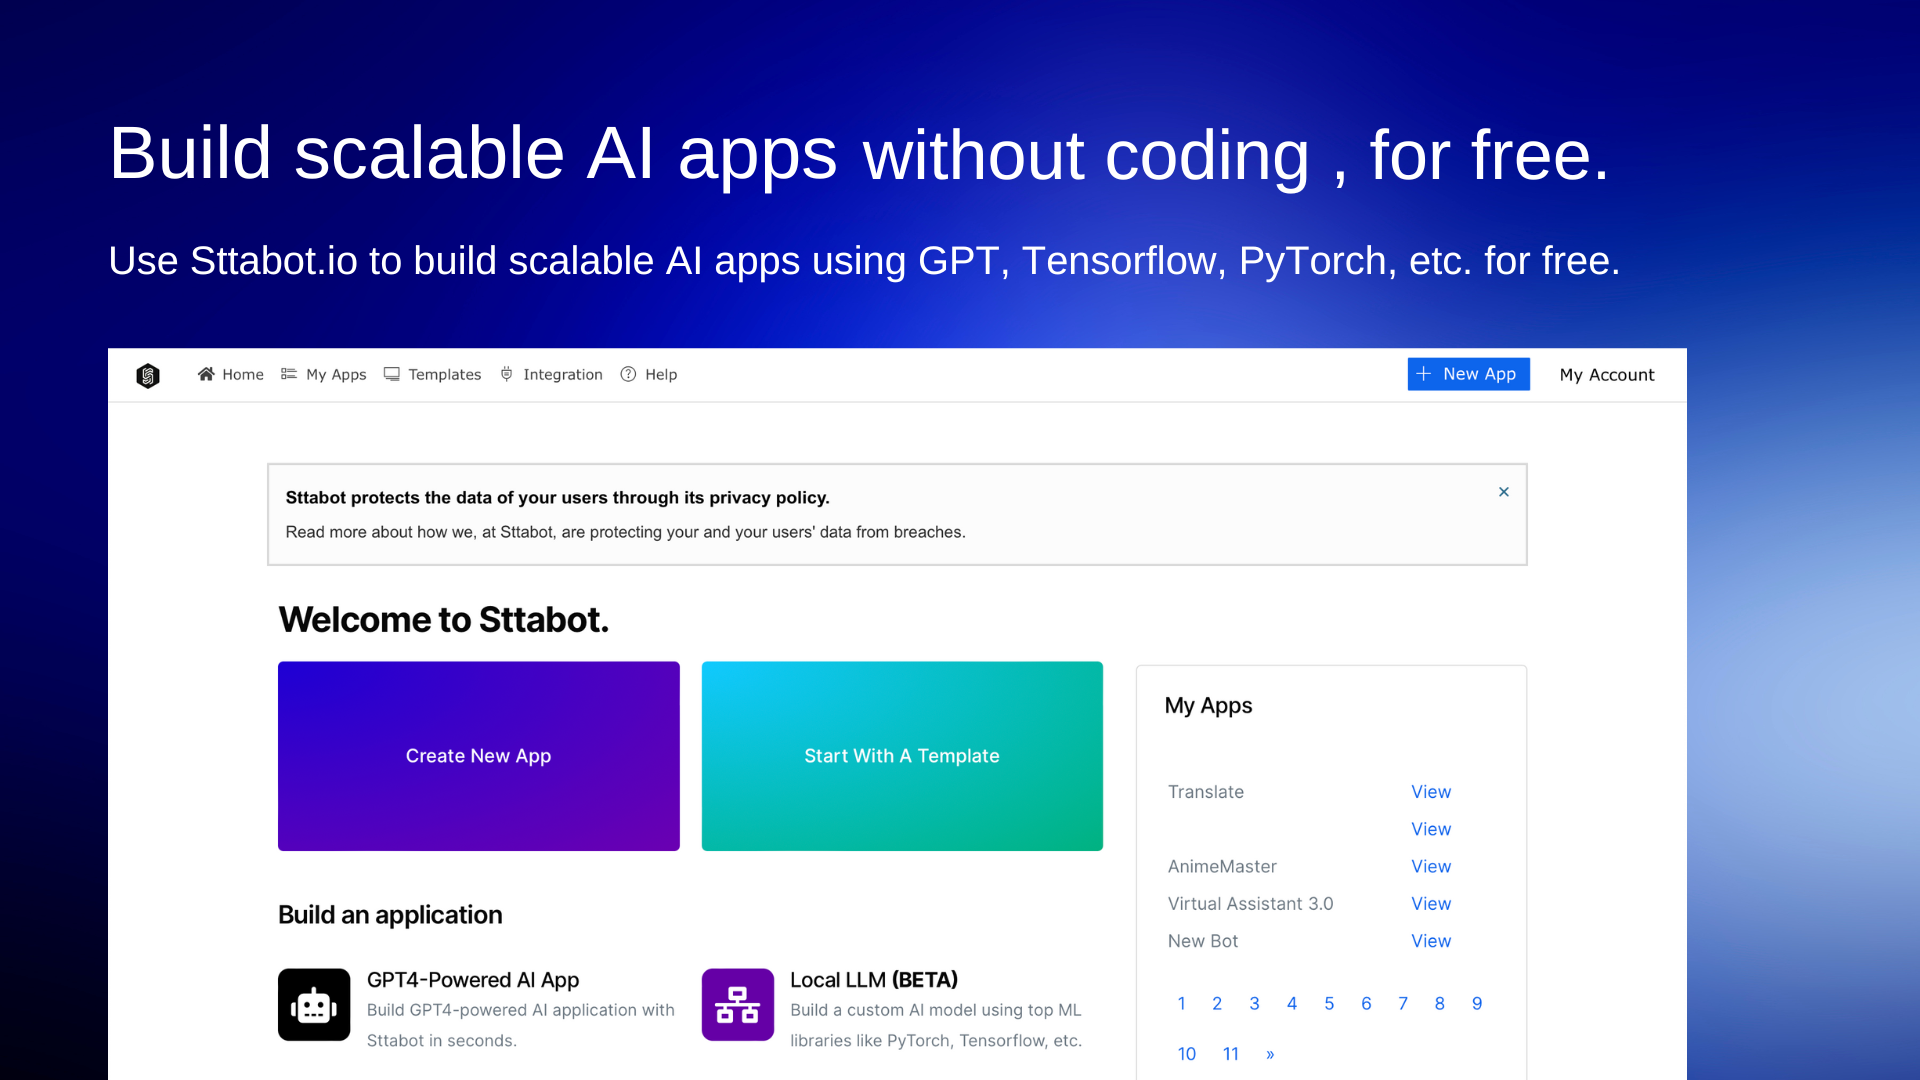Open the My Account menu
This screenshot has height=1080, width=1920.
[1606, 375]
